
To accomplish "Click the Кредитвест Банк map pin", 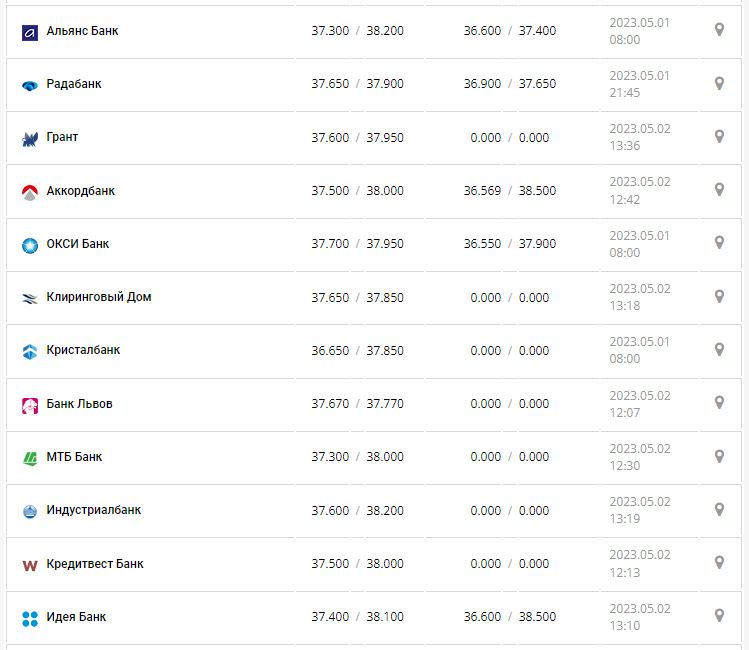I will point(718,562).
